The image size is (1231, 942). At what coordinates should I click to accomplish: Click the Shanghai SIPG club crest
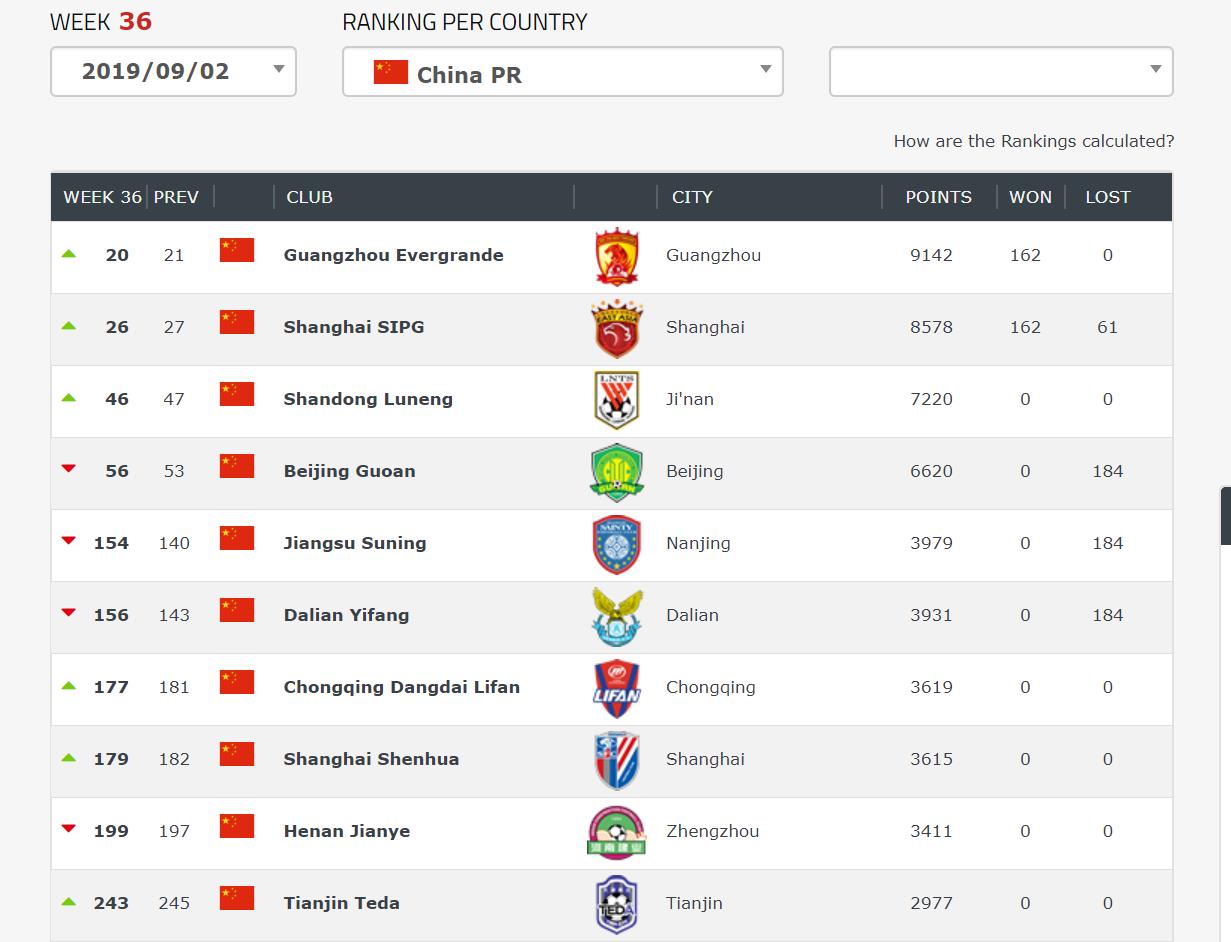[616, 329]
